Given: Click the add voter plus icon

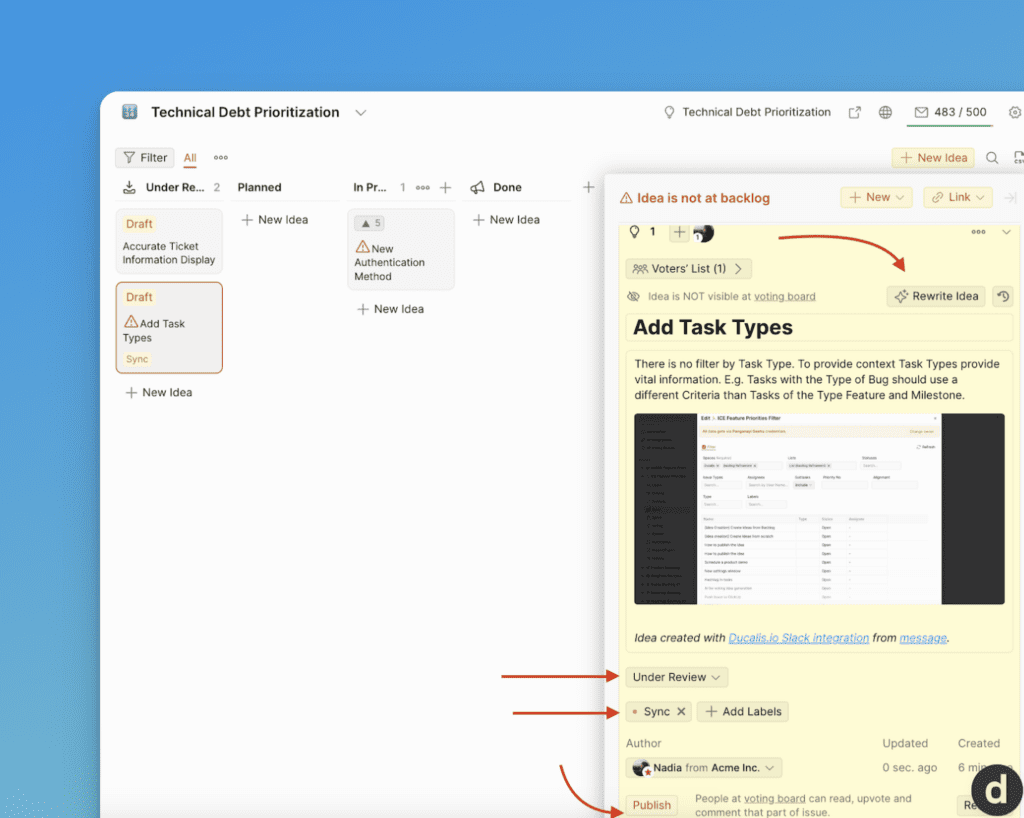Looking at the screenshot, I should pos(679,232).
